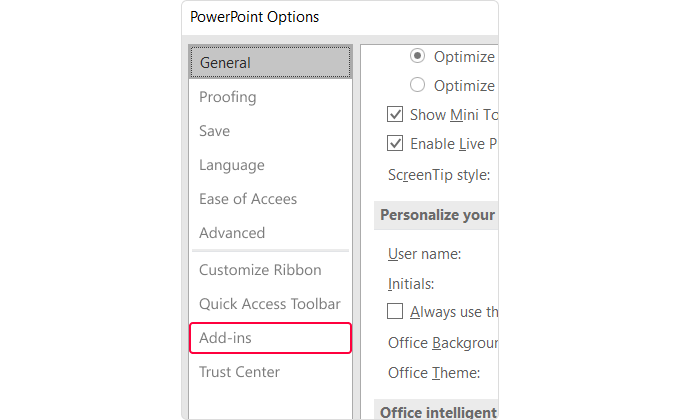Switch to the Save category
This screenshot has height=420, width=700.
[x=215, y=131]
